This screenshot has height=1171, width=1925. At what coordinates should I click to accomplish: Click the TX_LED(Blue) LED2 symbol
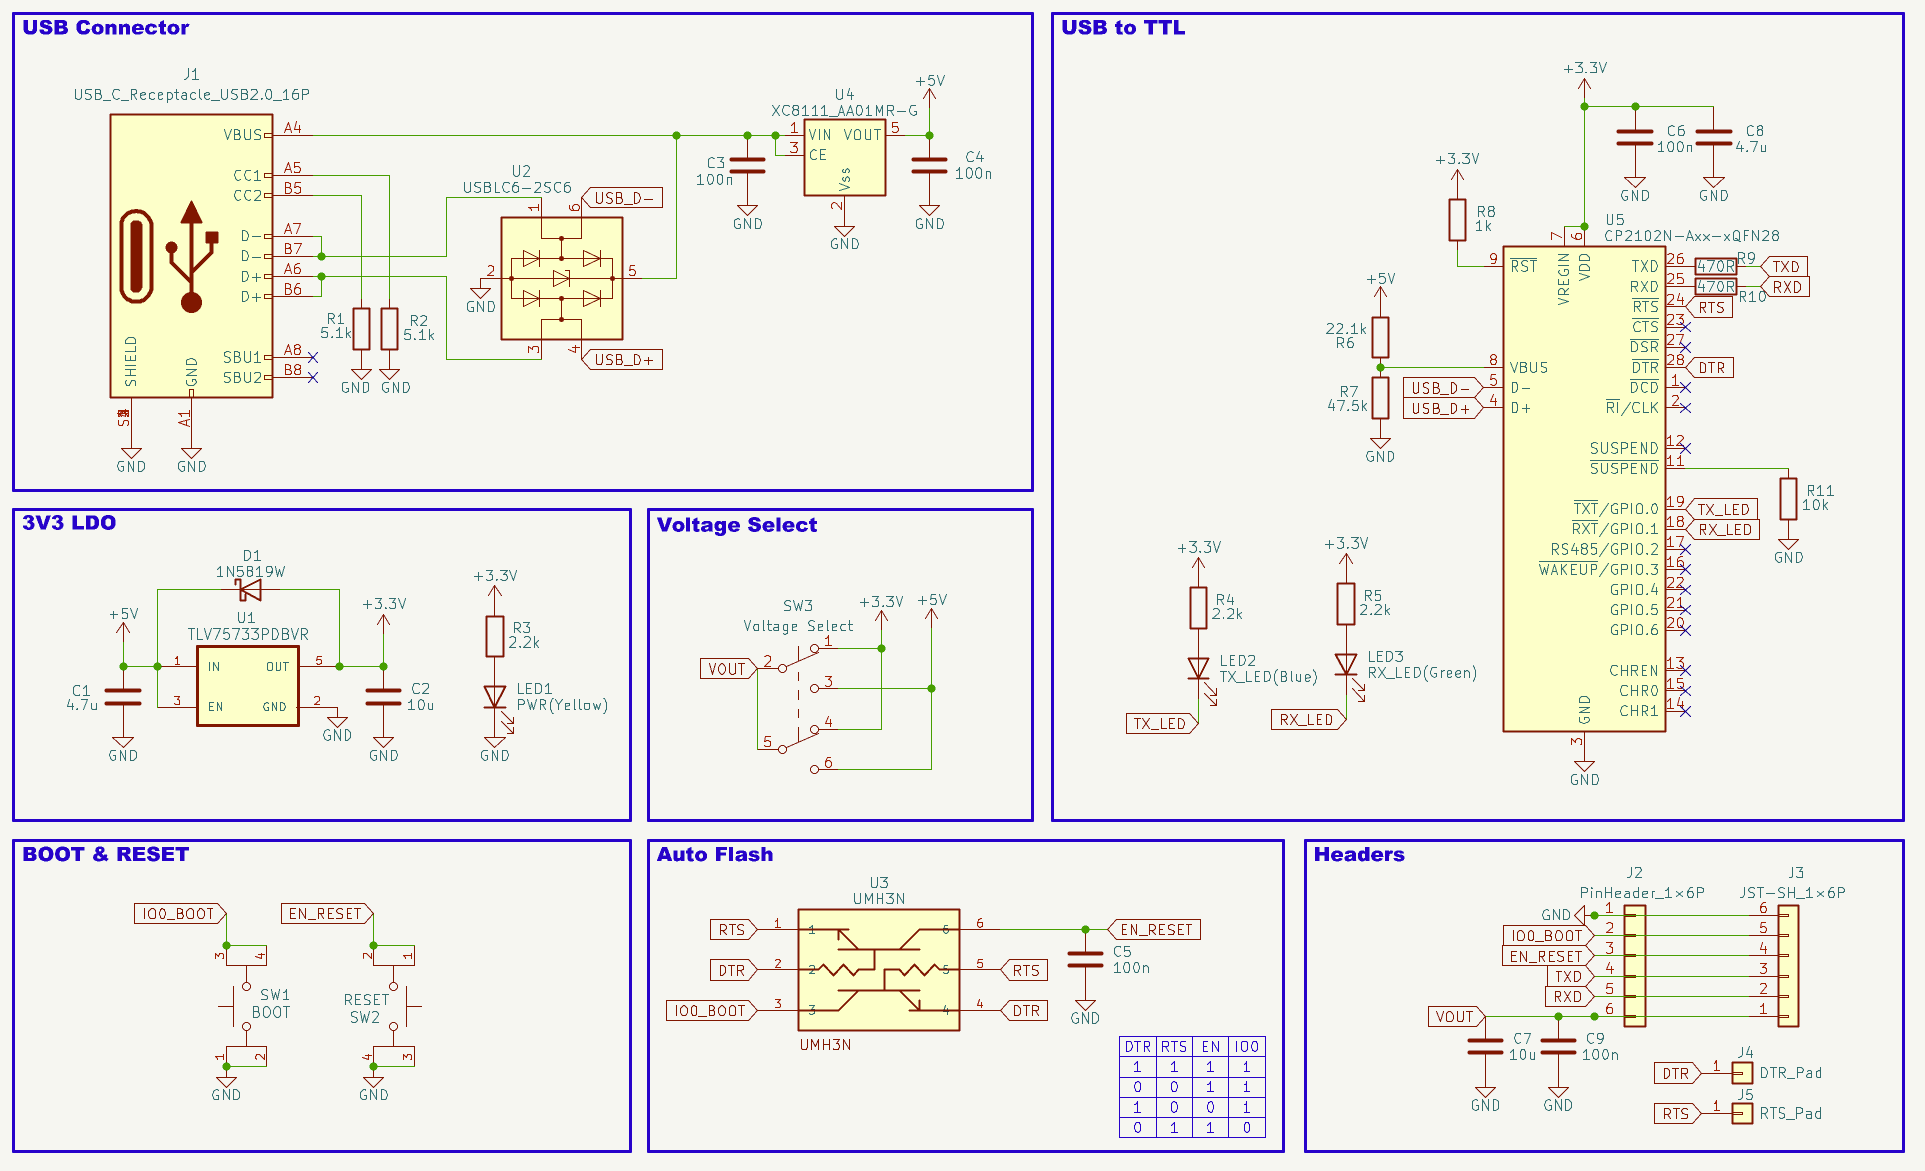(x=1198, y=669)
